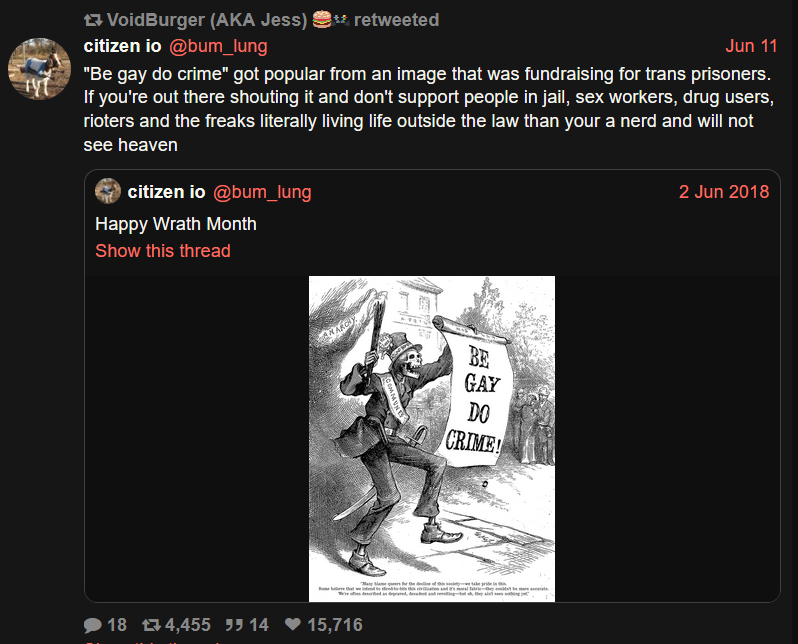Click the comment bubble icon showing 18 replies
Image resolution: width=798 pixels, height=644 pixels.
93,625
